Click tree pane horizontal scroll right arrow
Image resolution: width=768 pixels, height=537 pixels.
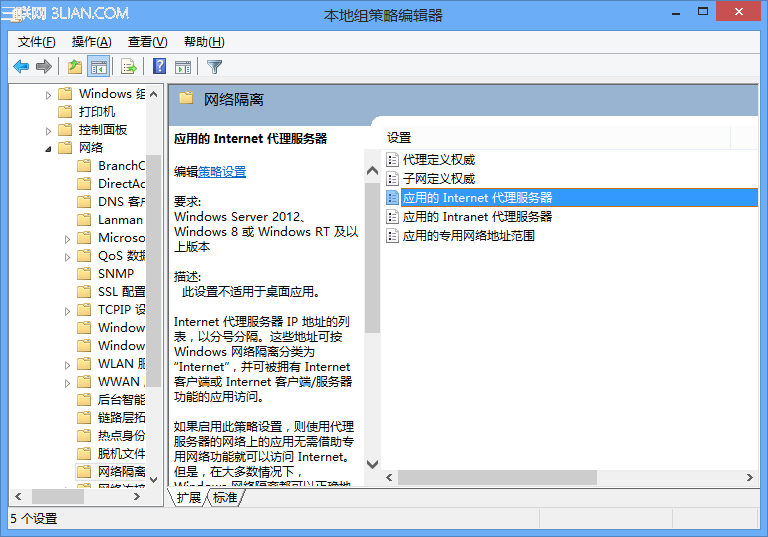click(137, 496)
